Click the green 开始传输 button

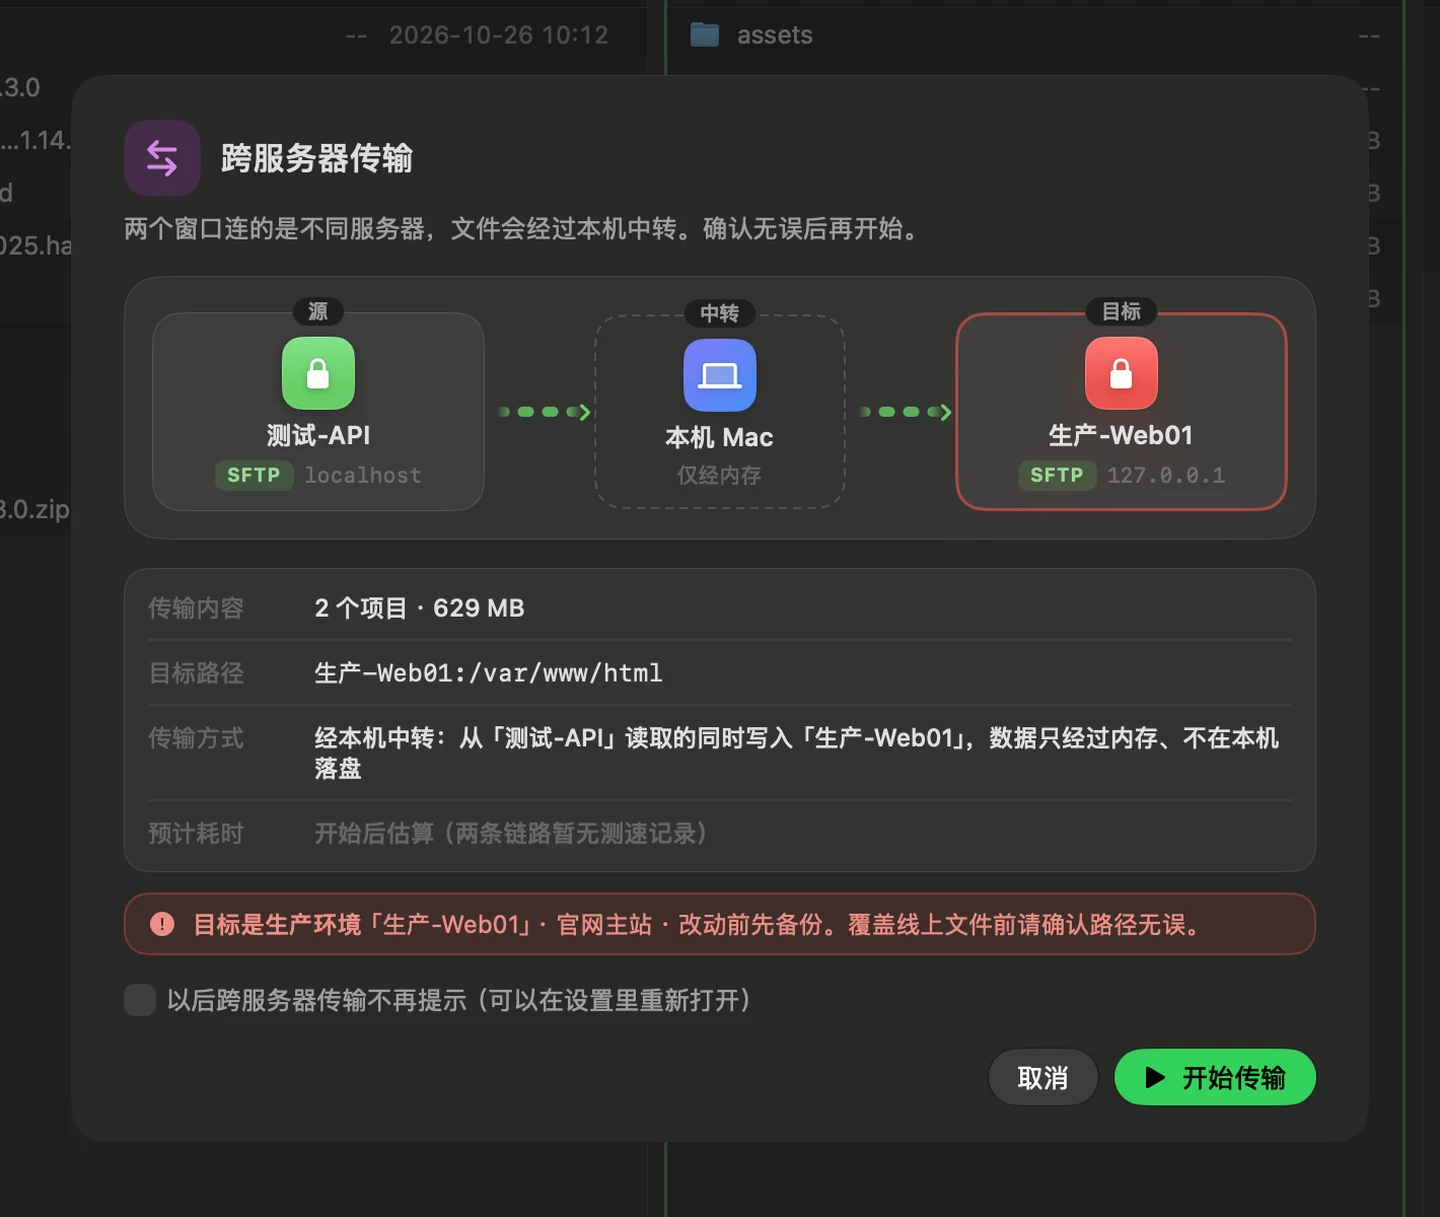pyautogui.click(x=1215, y=1077)
